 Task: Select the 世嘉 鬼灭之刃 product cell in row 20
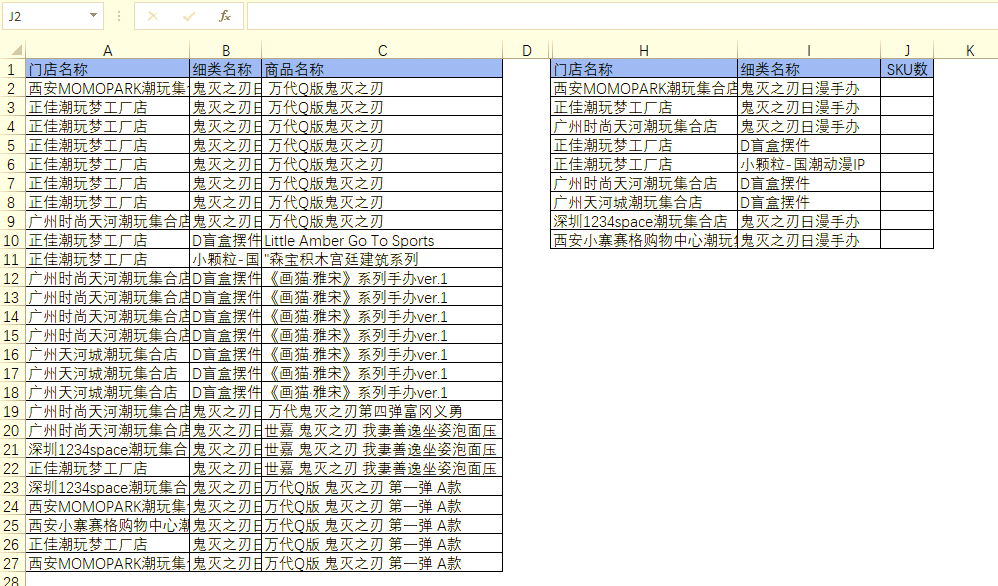click(x=382, y=431)
